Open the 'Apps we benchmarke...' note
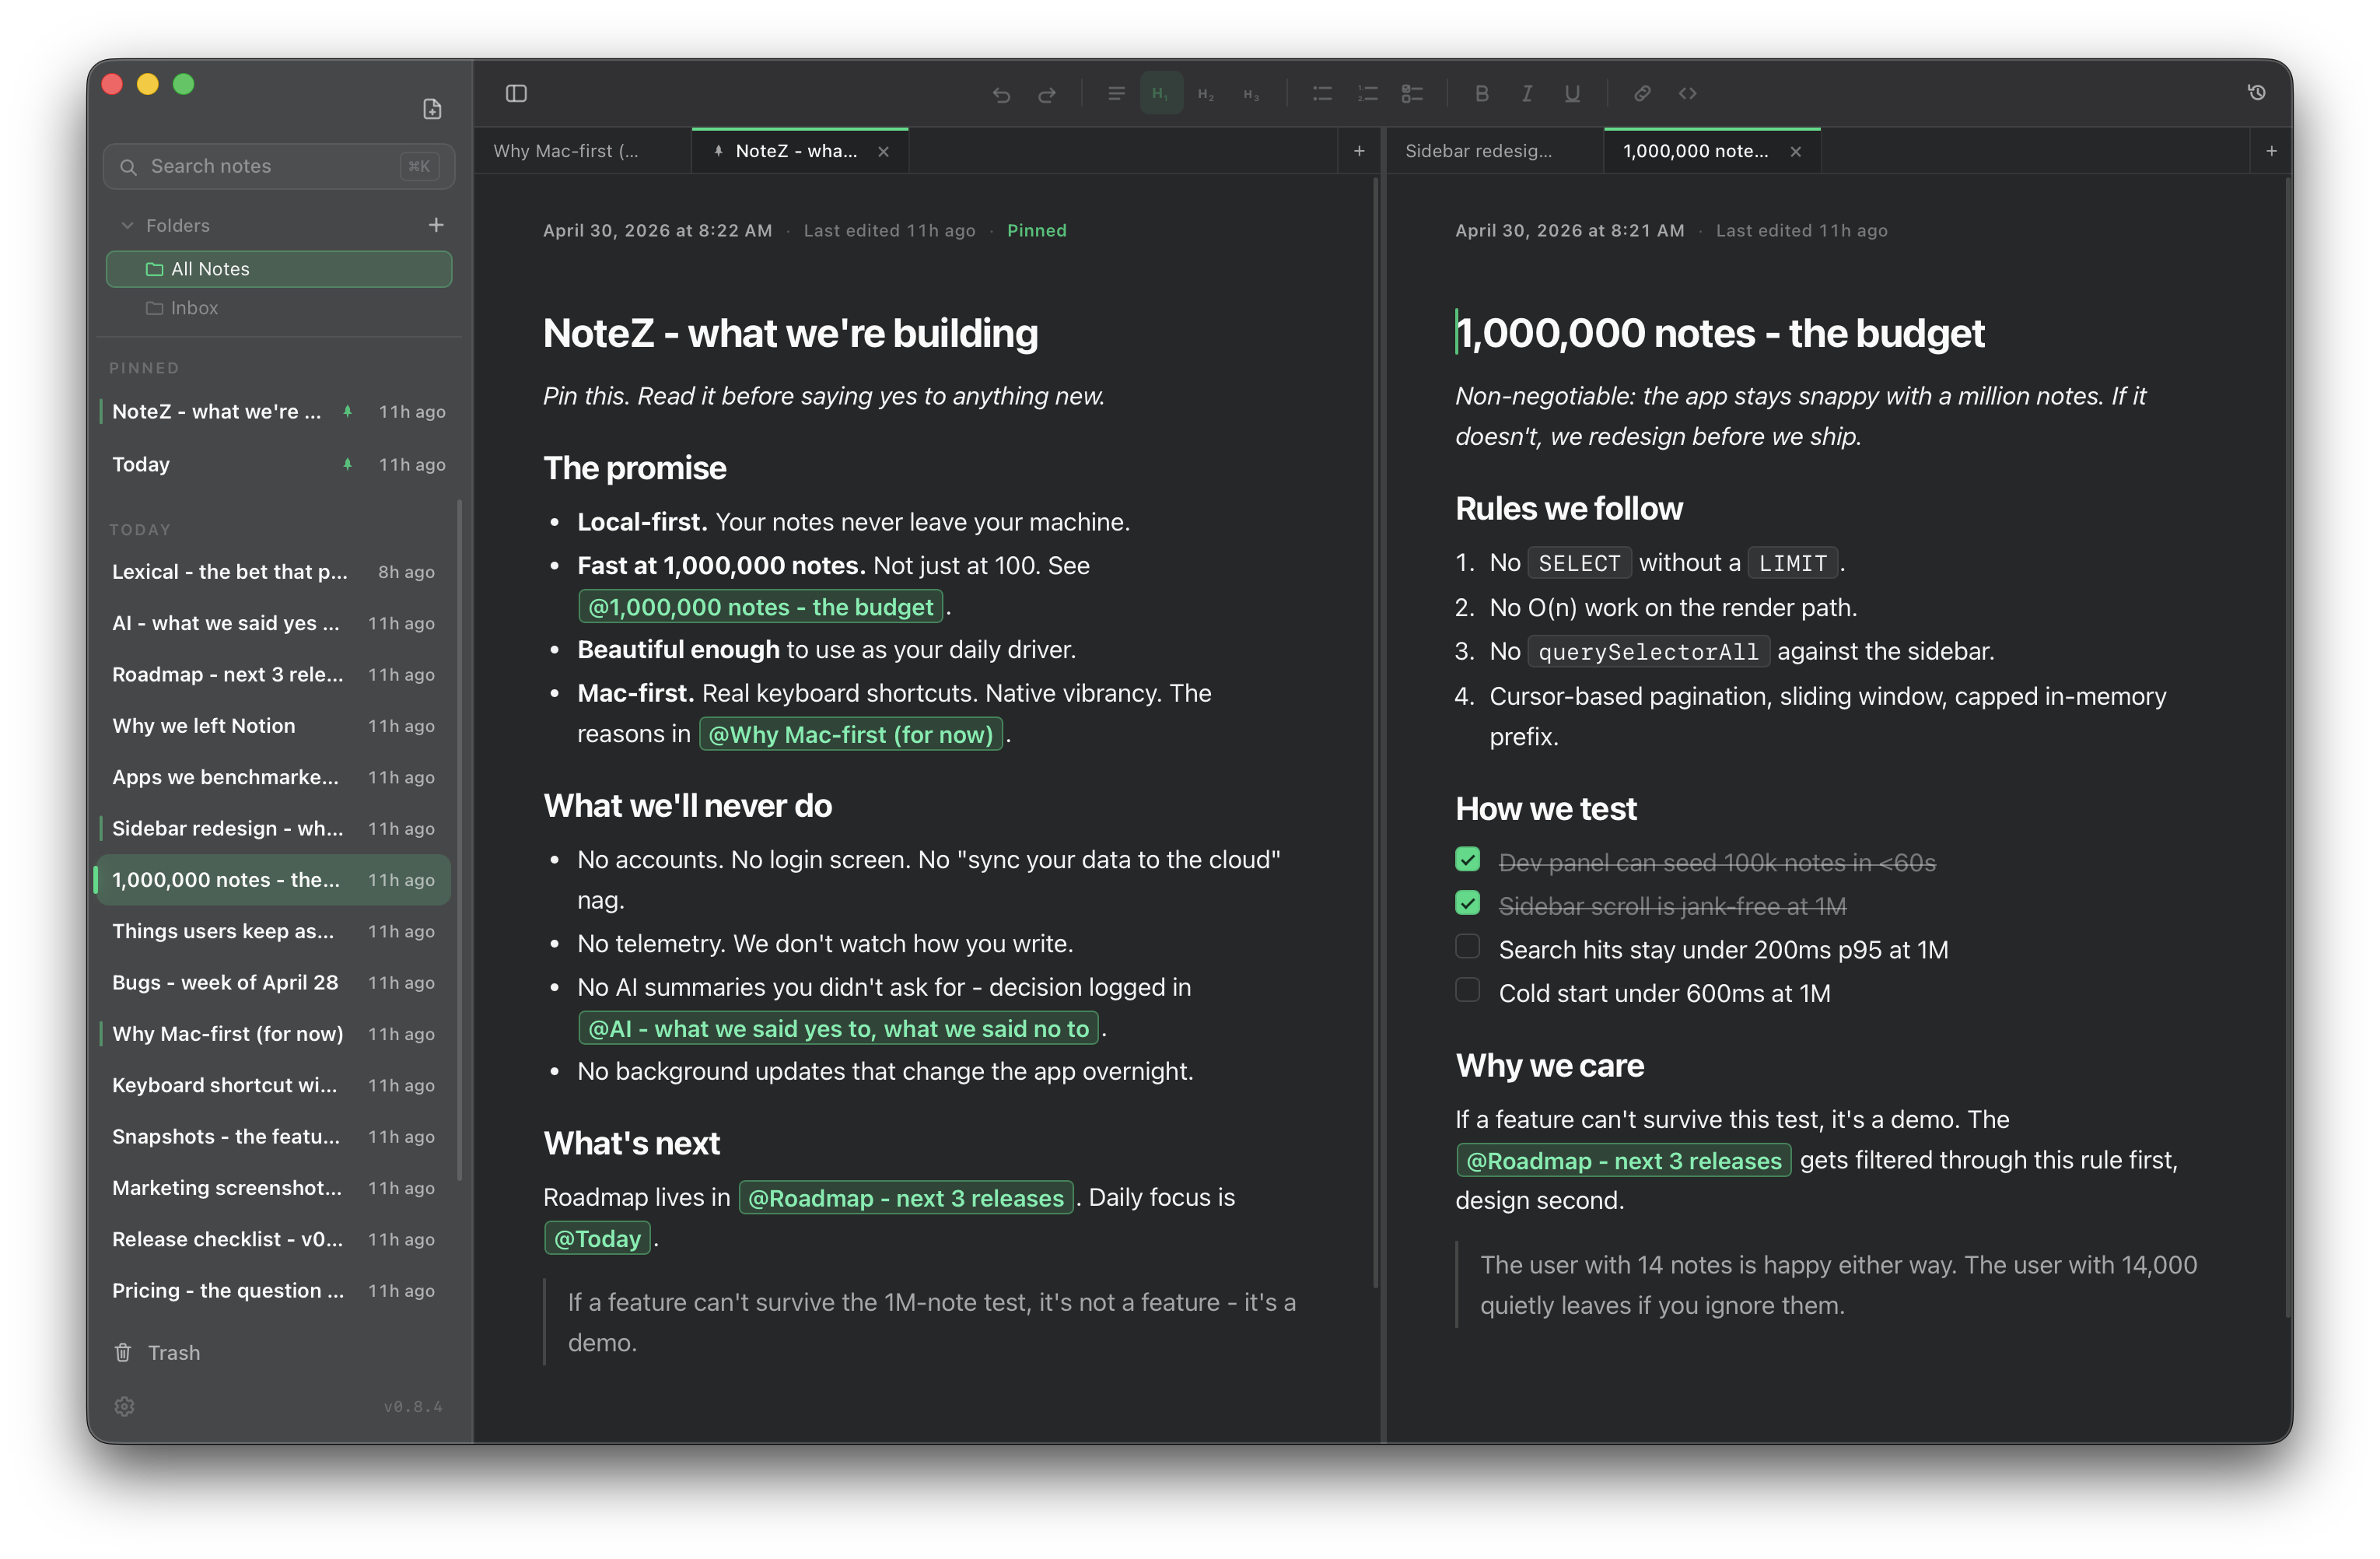This screenshot has width=2380, height=1559. point(274,777)
